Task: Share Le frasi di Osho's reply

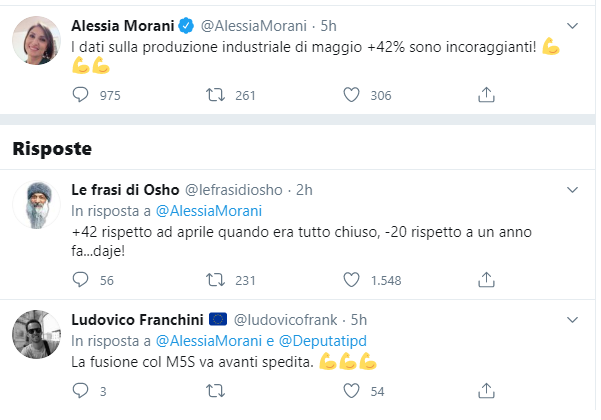Action: coord(486,280)
